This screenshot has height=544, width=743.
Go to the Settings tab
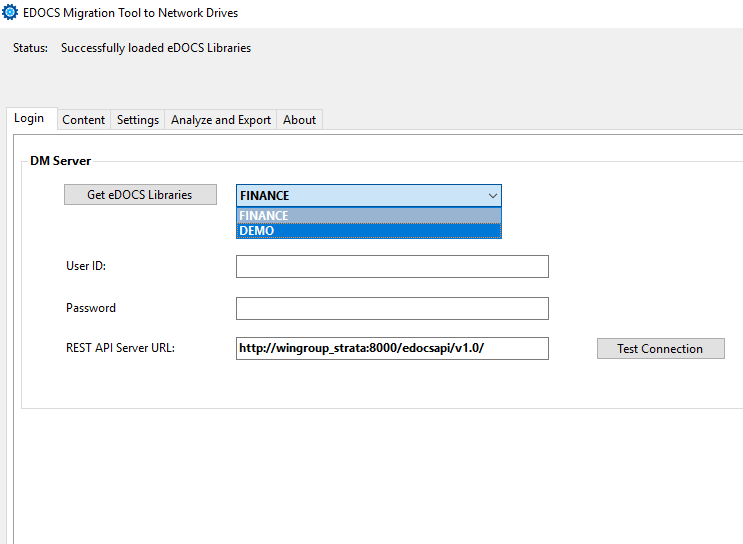click(x=138, y=120)
